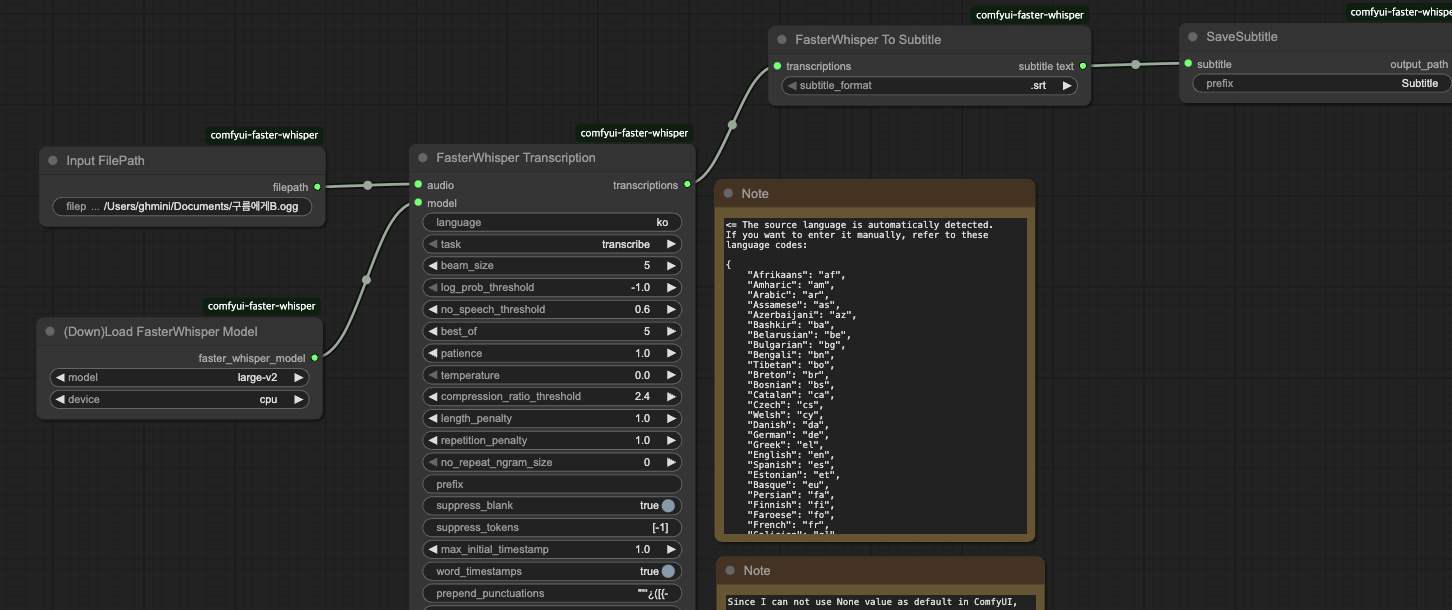Screen dimensions: 1452x610
Task: Click the transcriptions input socket on To Subtitle node
Action: 778,67
